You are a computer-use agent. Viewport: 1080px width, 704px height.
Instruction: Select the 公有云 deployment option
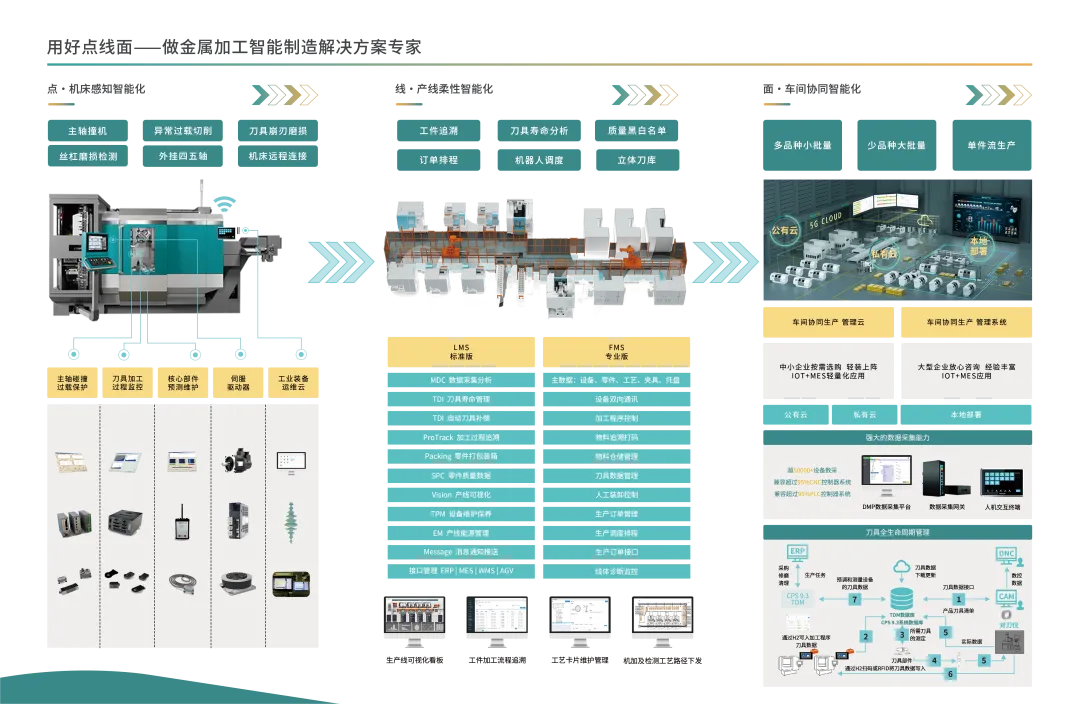coord(796,414)
